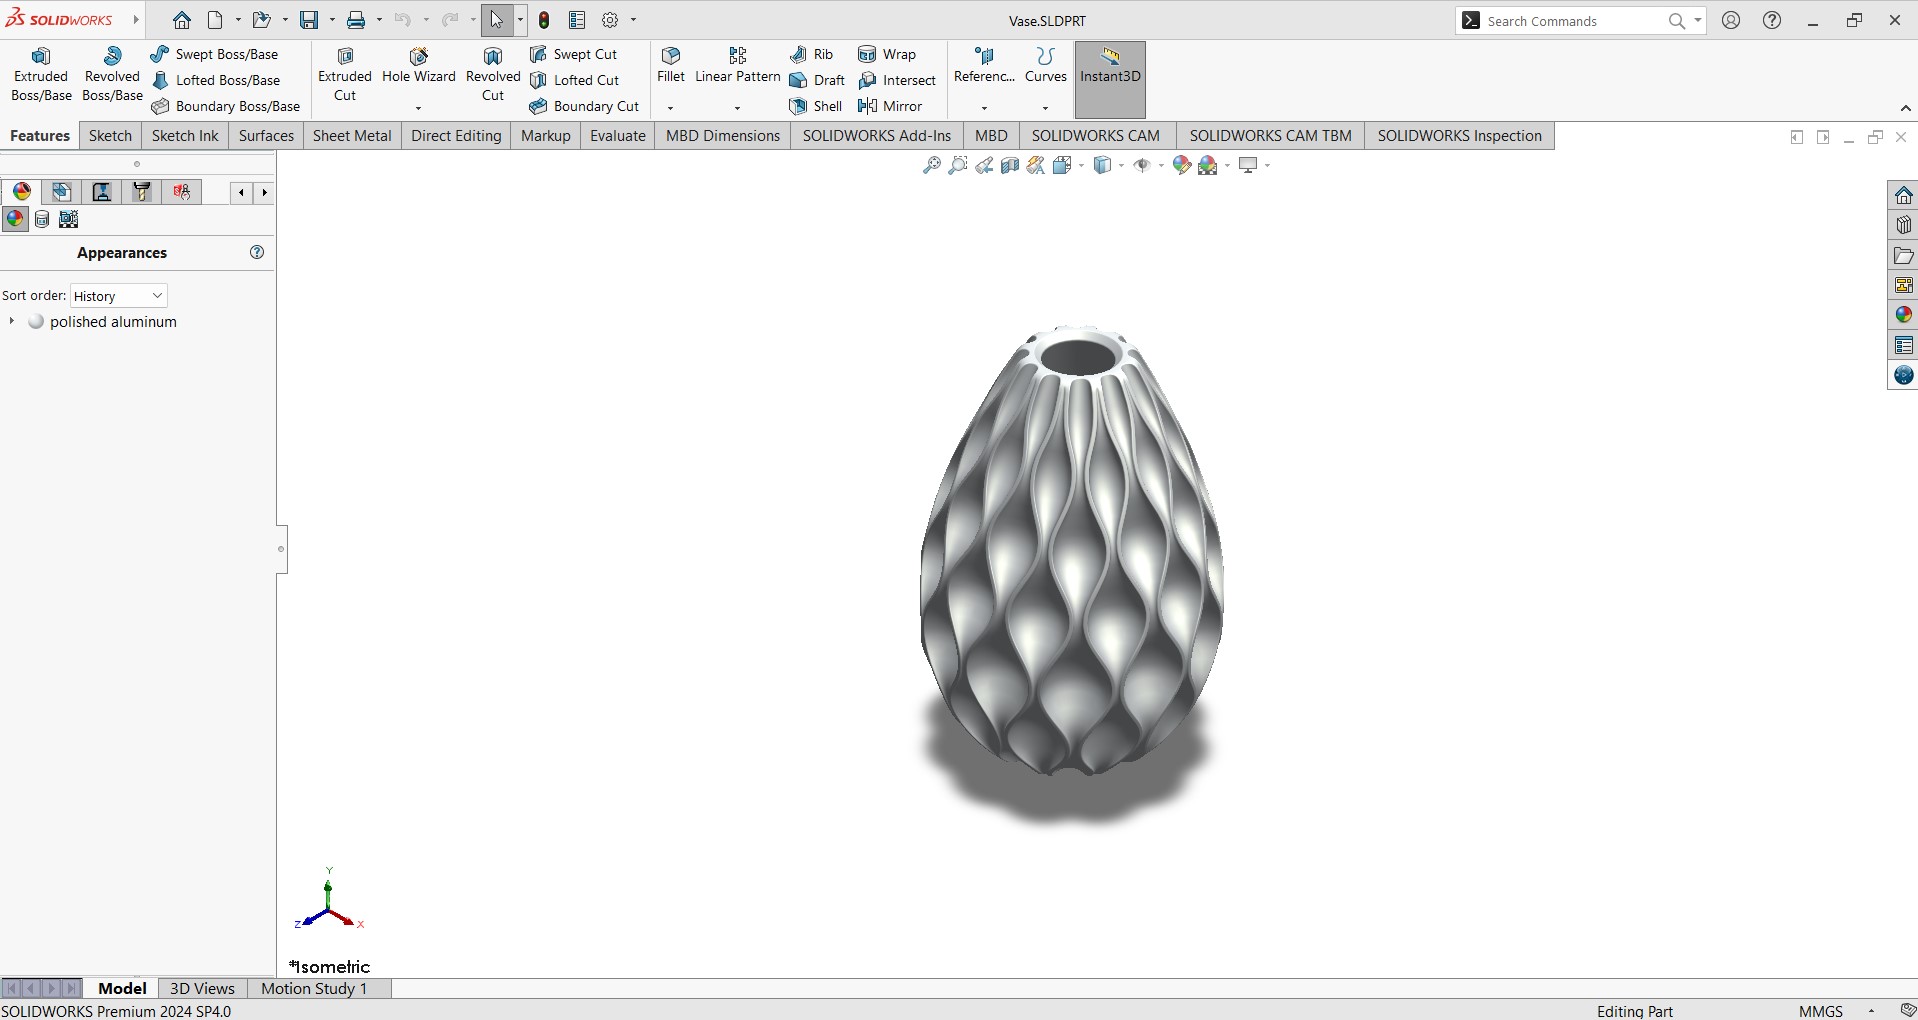Use the Mirror feature tool
The width and height of the screenshot is (1918, 1020).
[x=890, y=106]
